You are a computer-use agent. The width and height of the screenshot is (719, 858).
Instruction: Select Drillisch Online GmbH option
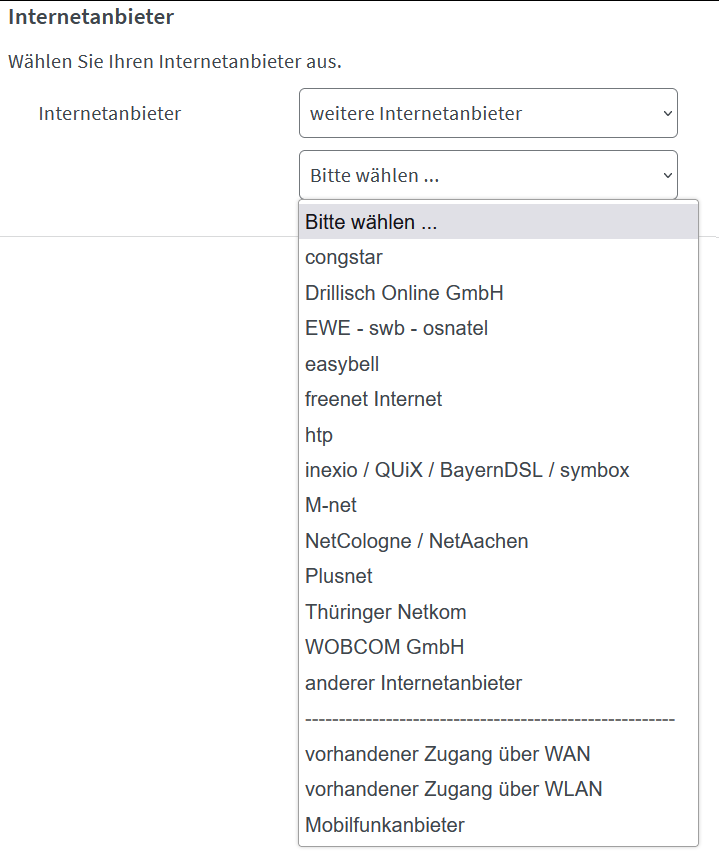pos(498,293)
